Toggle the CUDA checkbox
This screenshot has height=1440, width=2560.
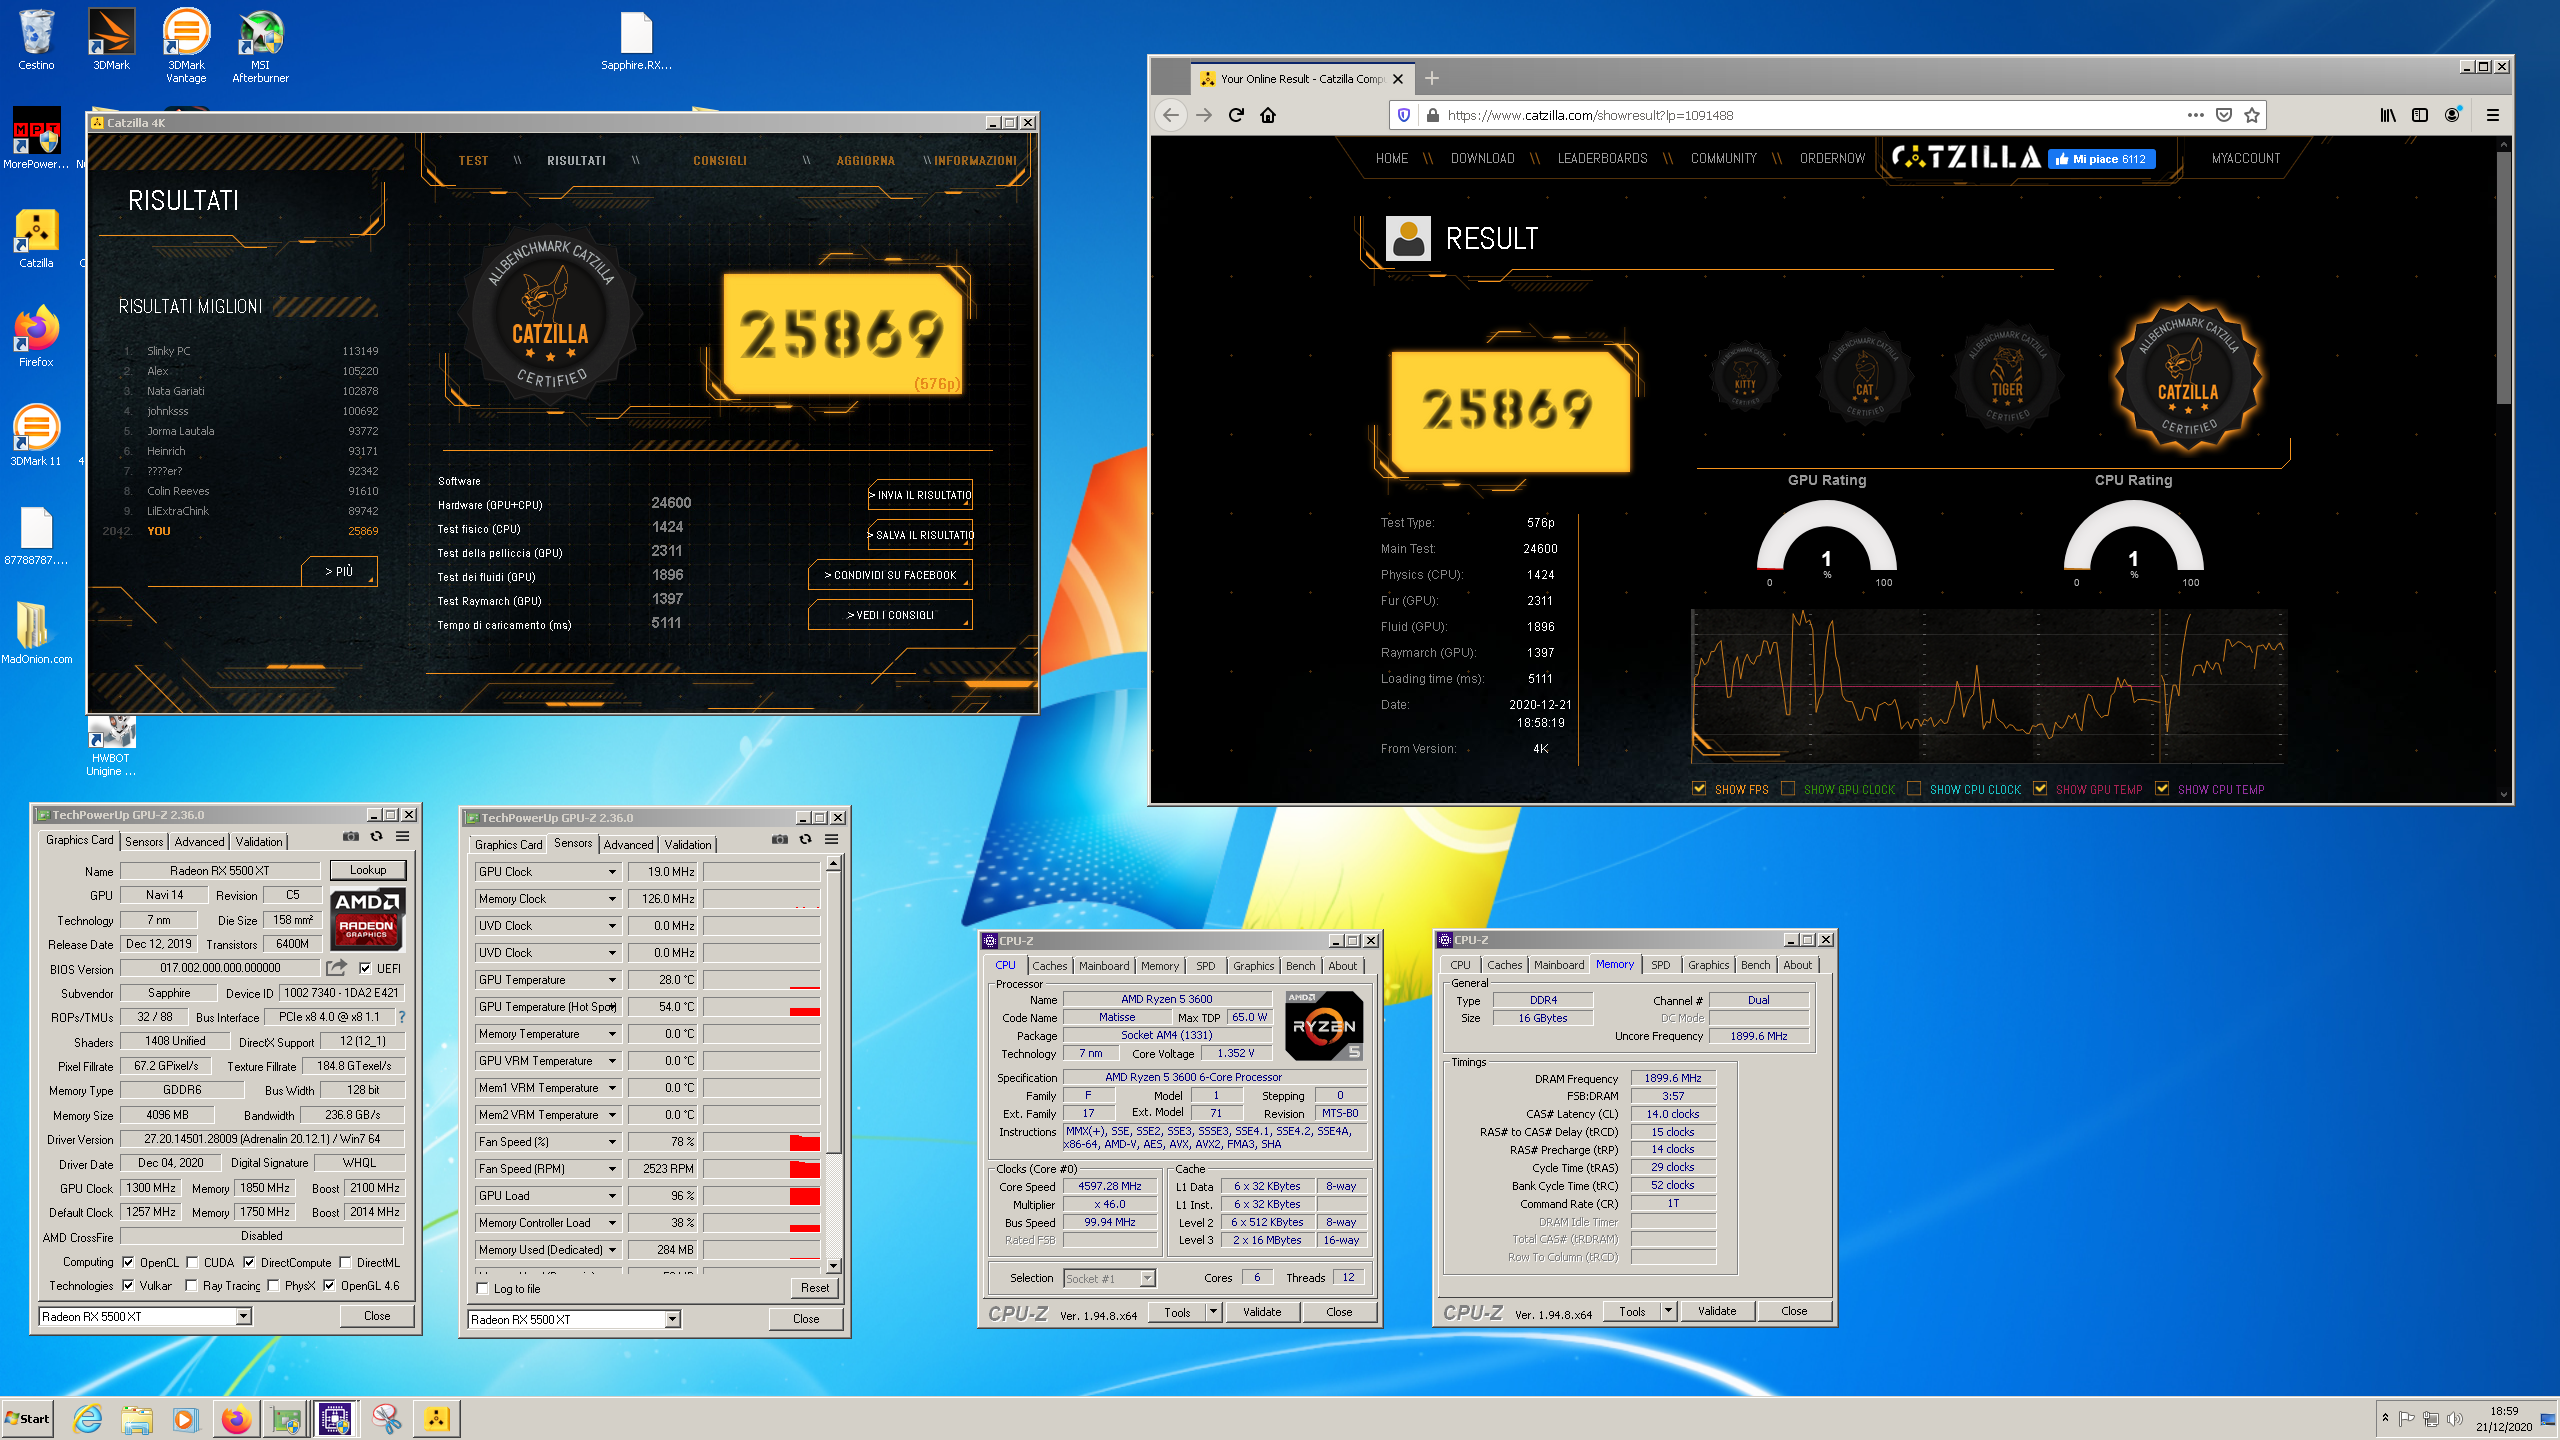pyautogui.click(x=192, y=1262)
